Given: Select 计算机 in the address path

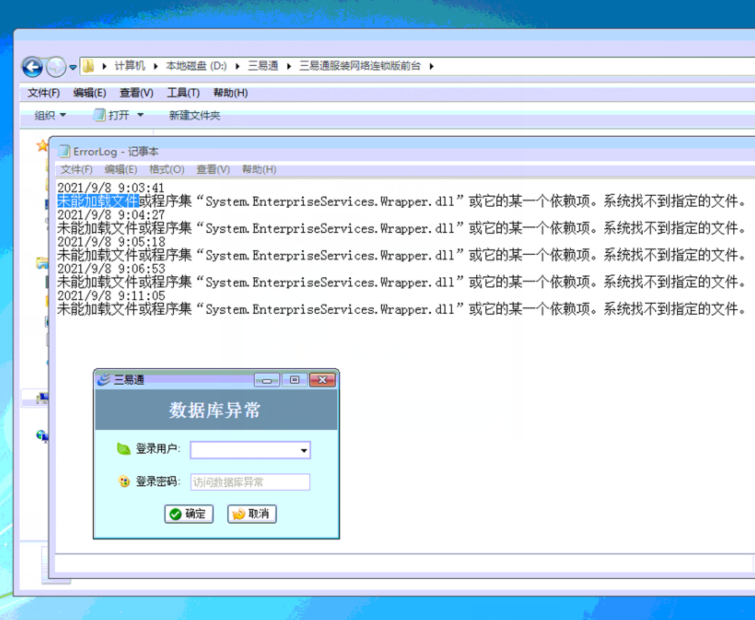Looking at the screenshot, I should pyautogui.click(x=130, y=66).
